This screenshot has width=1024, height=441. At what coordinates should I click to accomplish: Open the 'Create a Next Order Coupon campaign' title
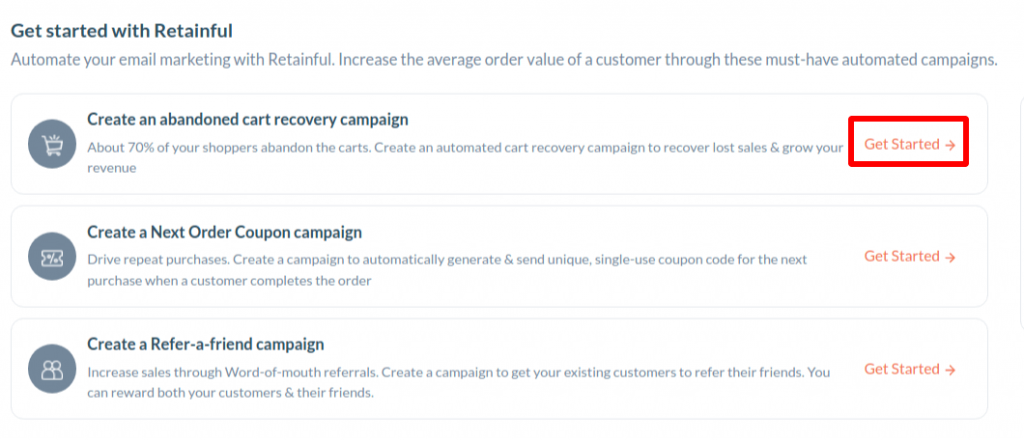click(225, 232)
